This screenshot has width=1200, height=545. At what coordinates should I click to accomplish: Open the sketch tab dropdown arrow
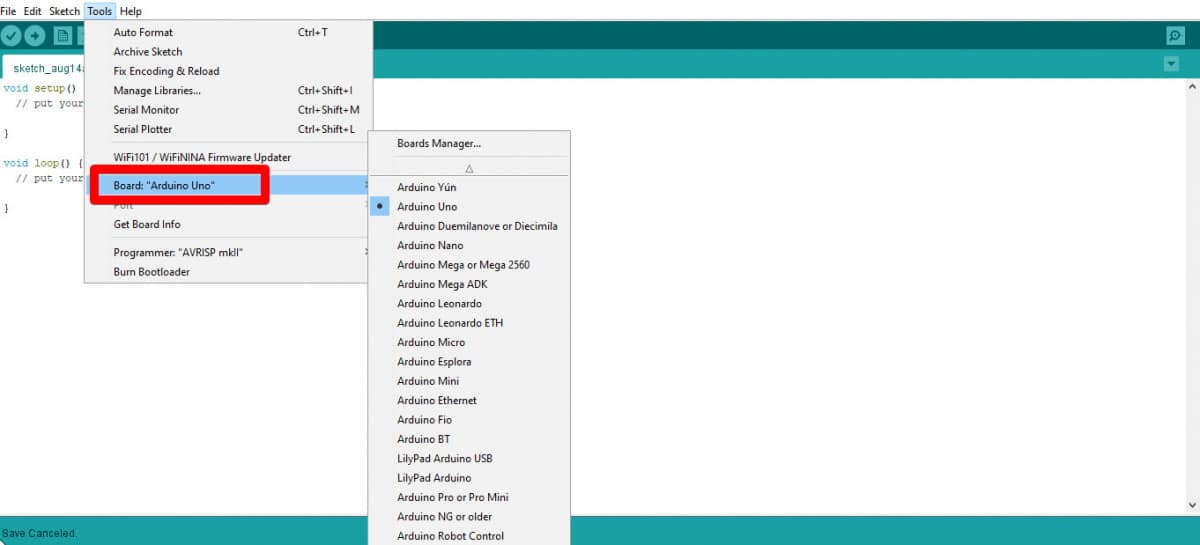(1171, 65)
